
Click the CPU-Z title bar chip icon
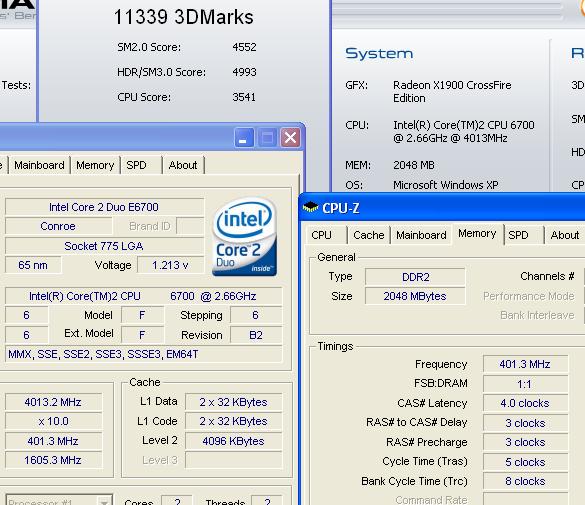pyautogui.click(x=310, y=207)
